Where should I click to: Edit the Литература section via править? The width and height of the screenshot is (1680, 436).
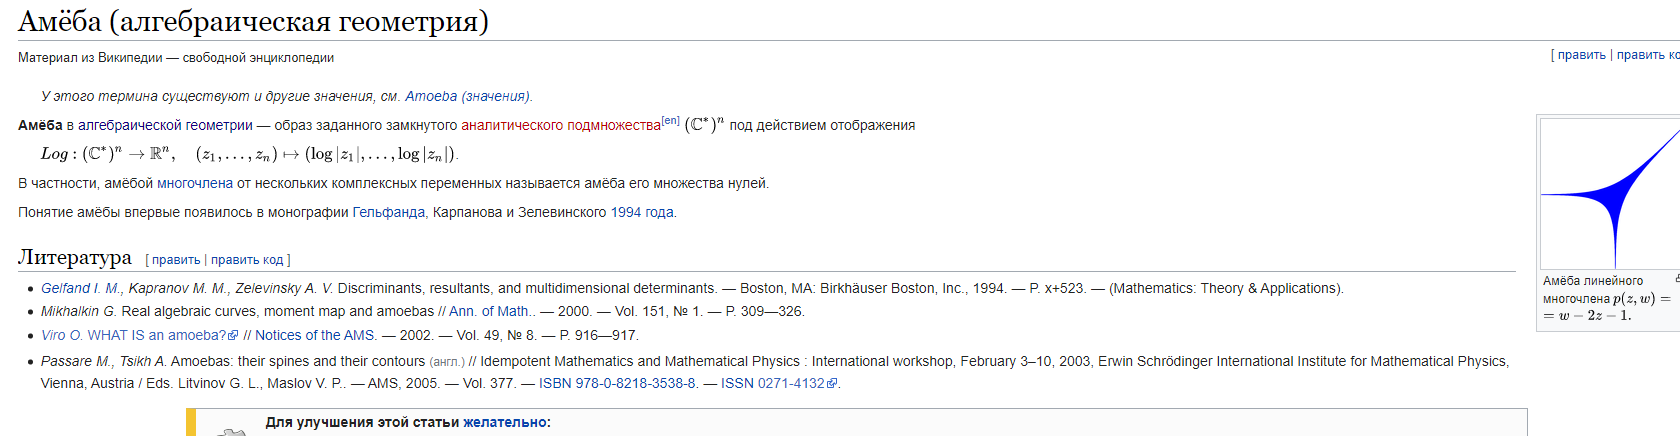pos(176,260)
